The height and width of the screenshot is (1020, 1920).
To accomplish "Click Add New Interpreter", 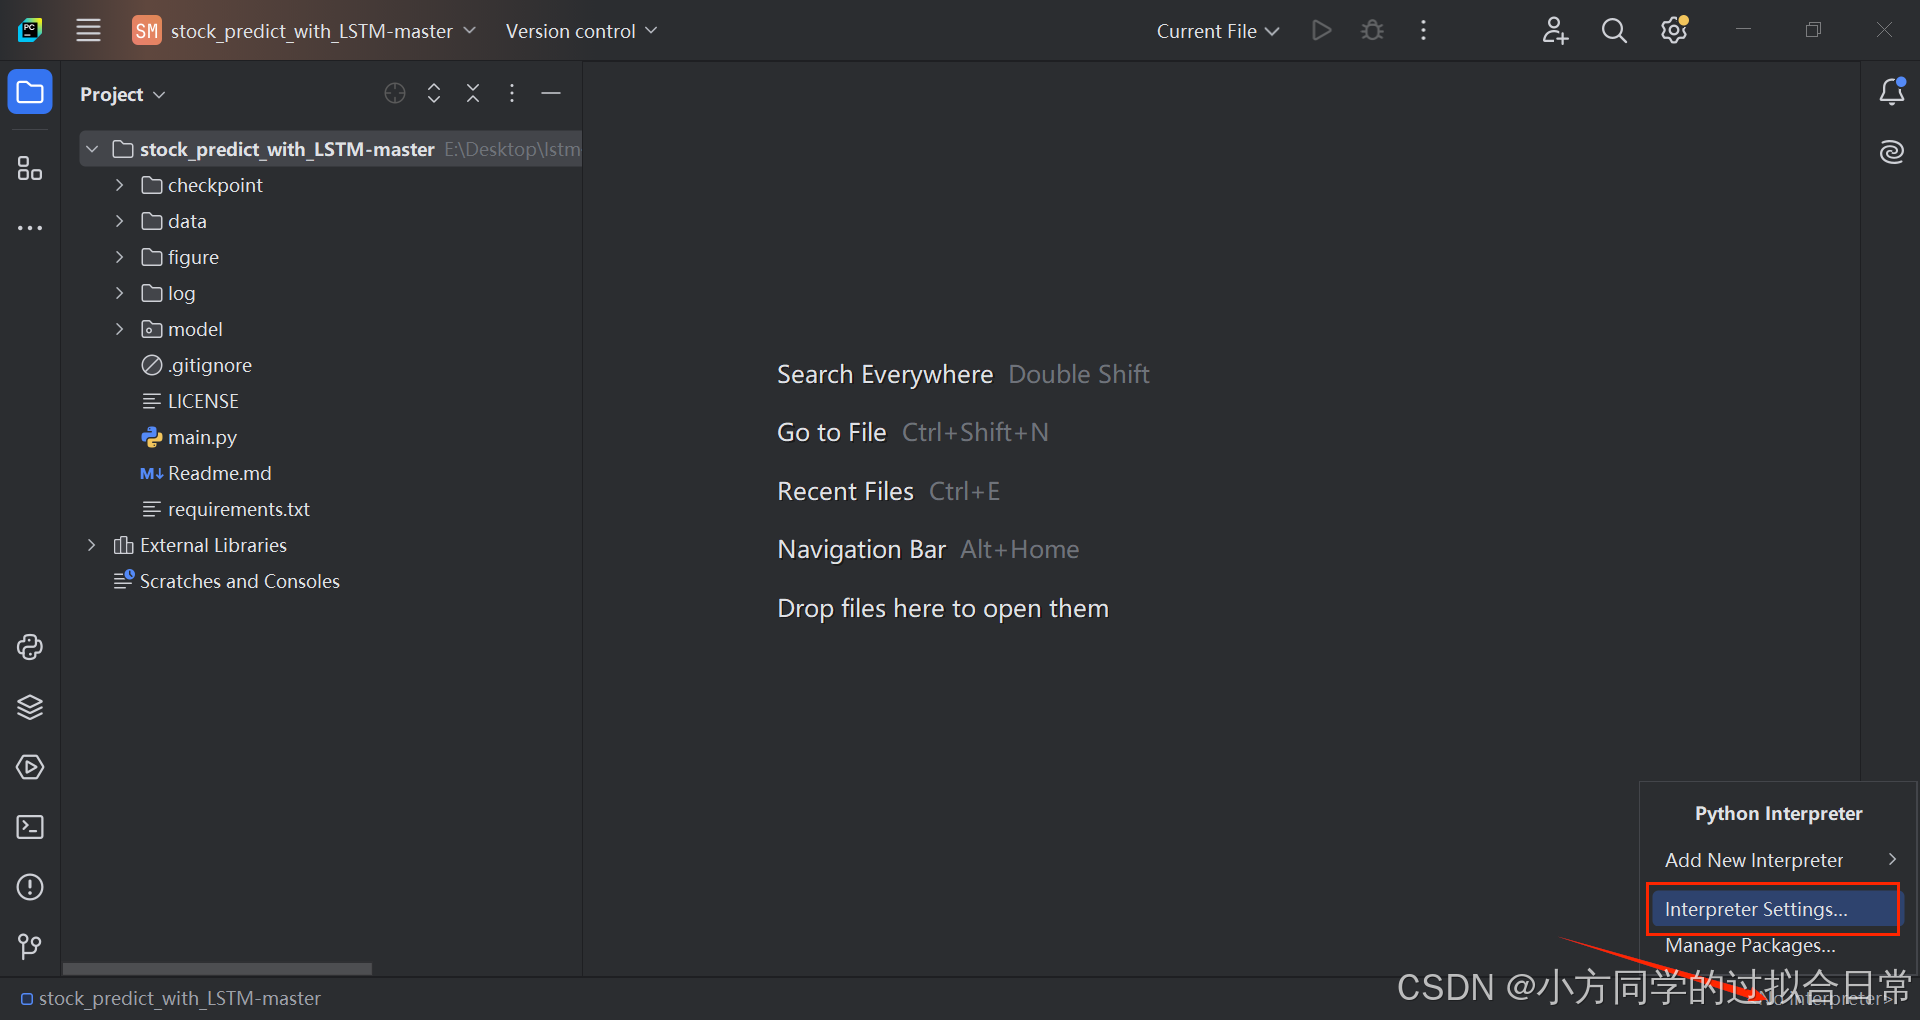I will [1753, 859].
